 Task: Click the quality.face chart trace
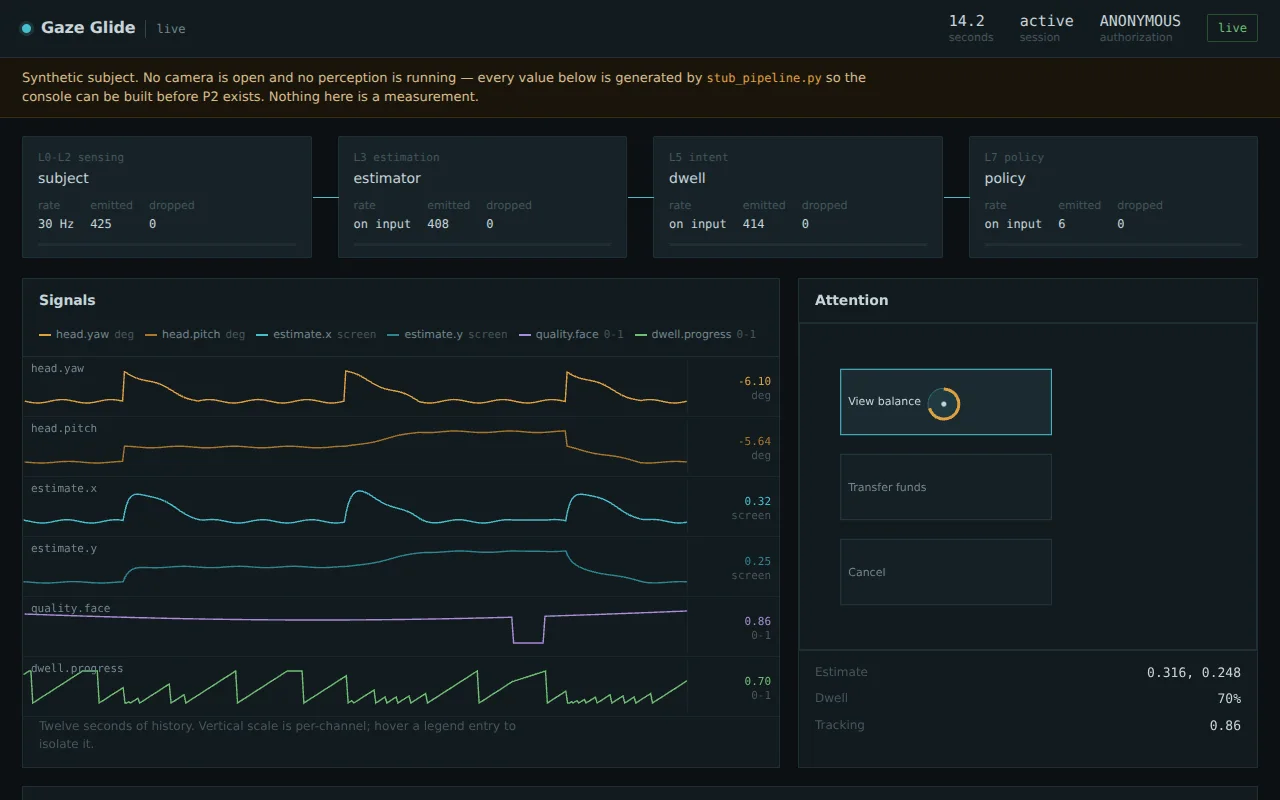(355, 626)
